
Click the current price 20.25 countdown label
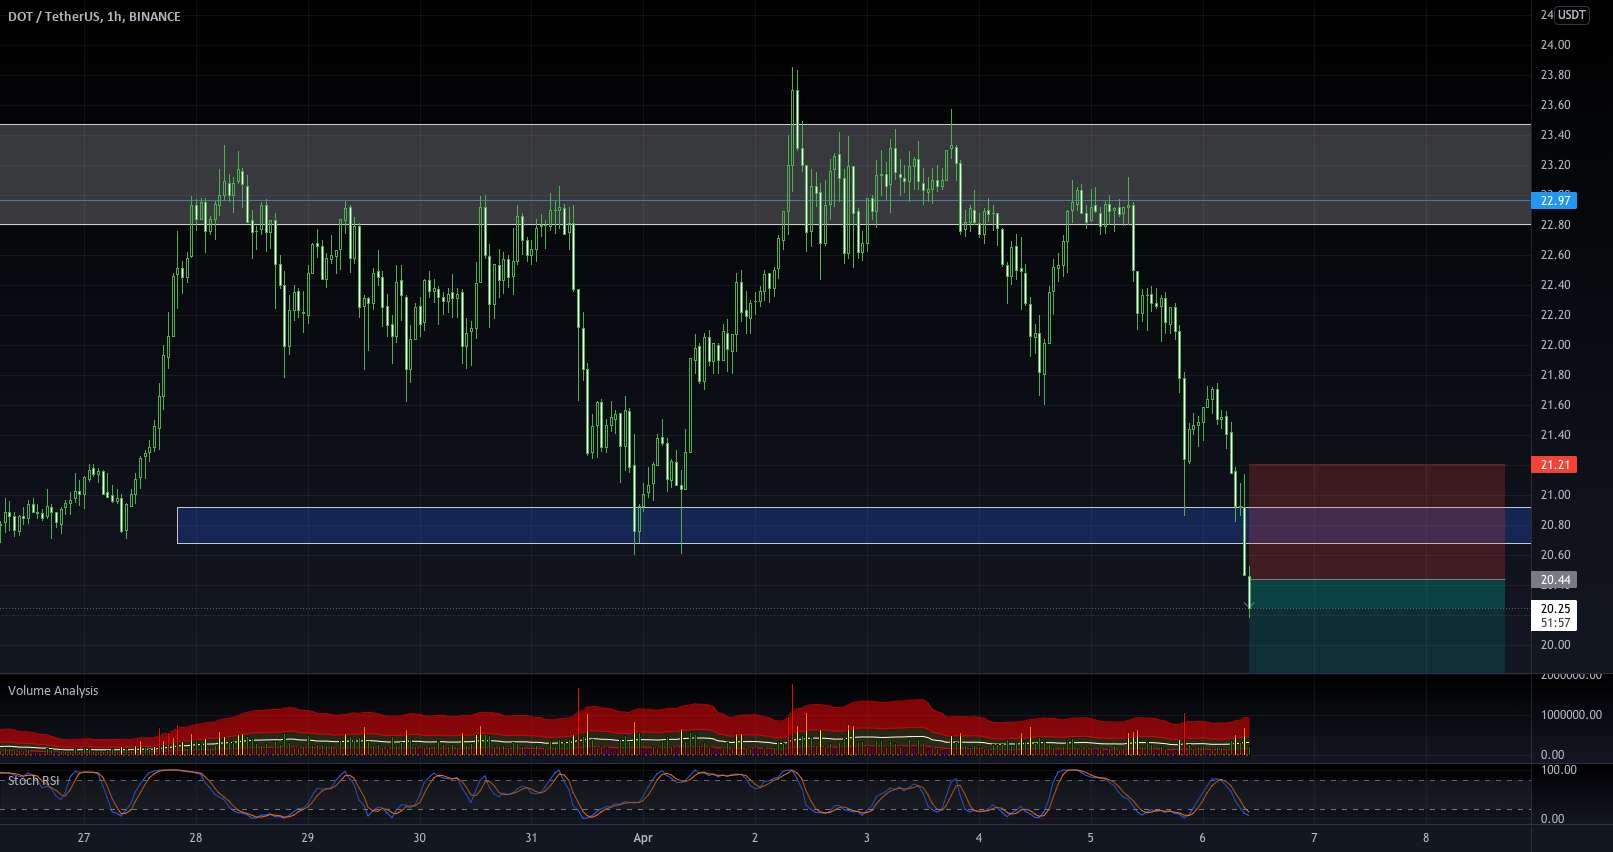[1554, 615]
